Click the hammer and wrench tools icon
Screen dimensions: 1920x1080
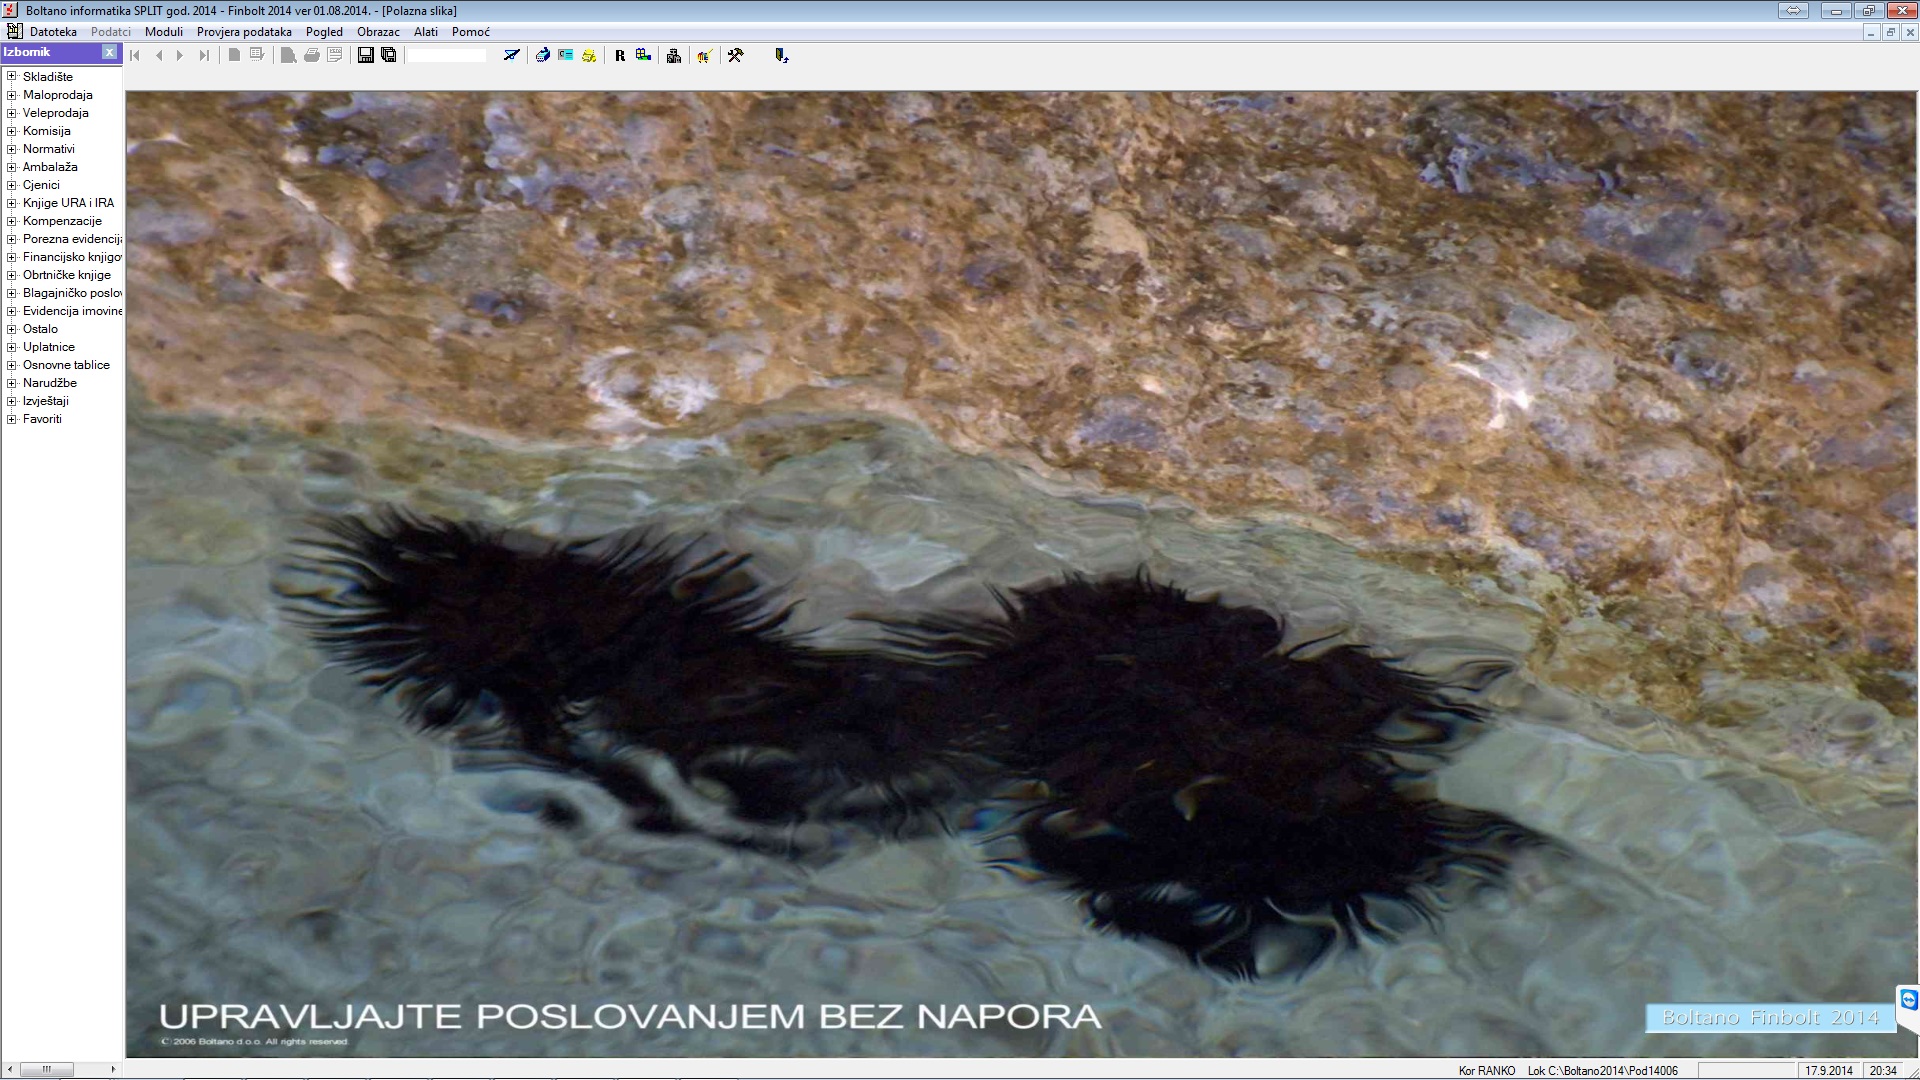(x=735, y=56)
